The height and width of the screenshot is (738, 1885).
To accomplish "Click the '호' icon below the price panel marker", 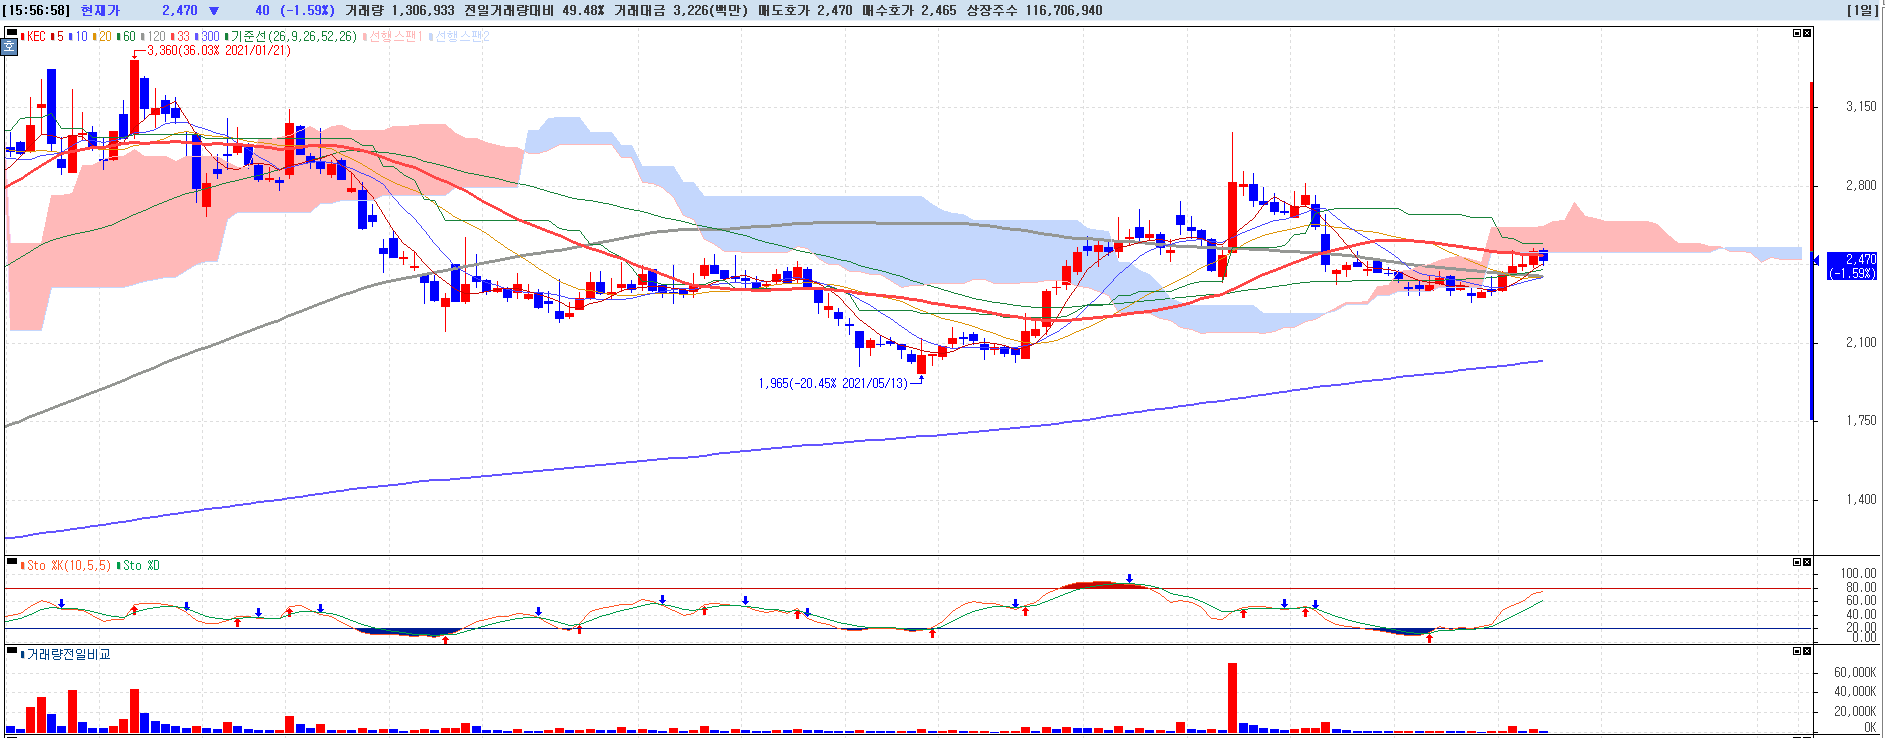I will [x=11, y=47].
